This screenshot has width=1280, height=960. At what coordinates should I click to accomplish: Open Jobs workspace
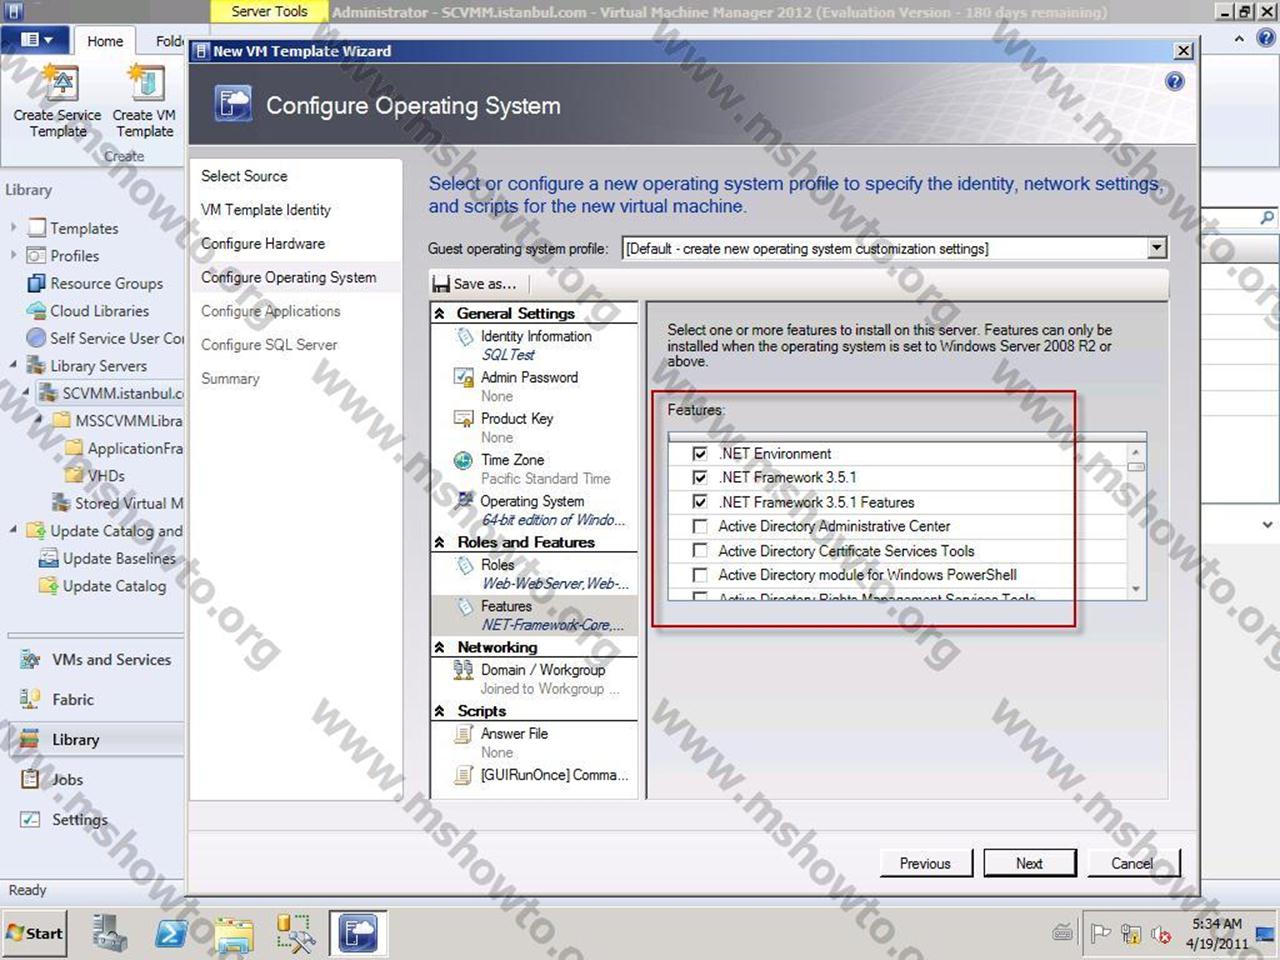pyautogui.click(x=52, y=780)
